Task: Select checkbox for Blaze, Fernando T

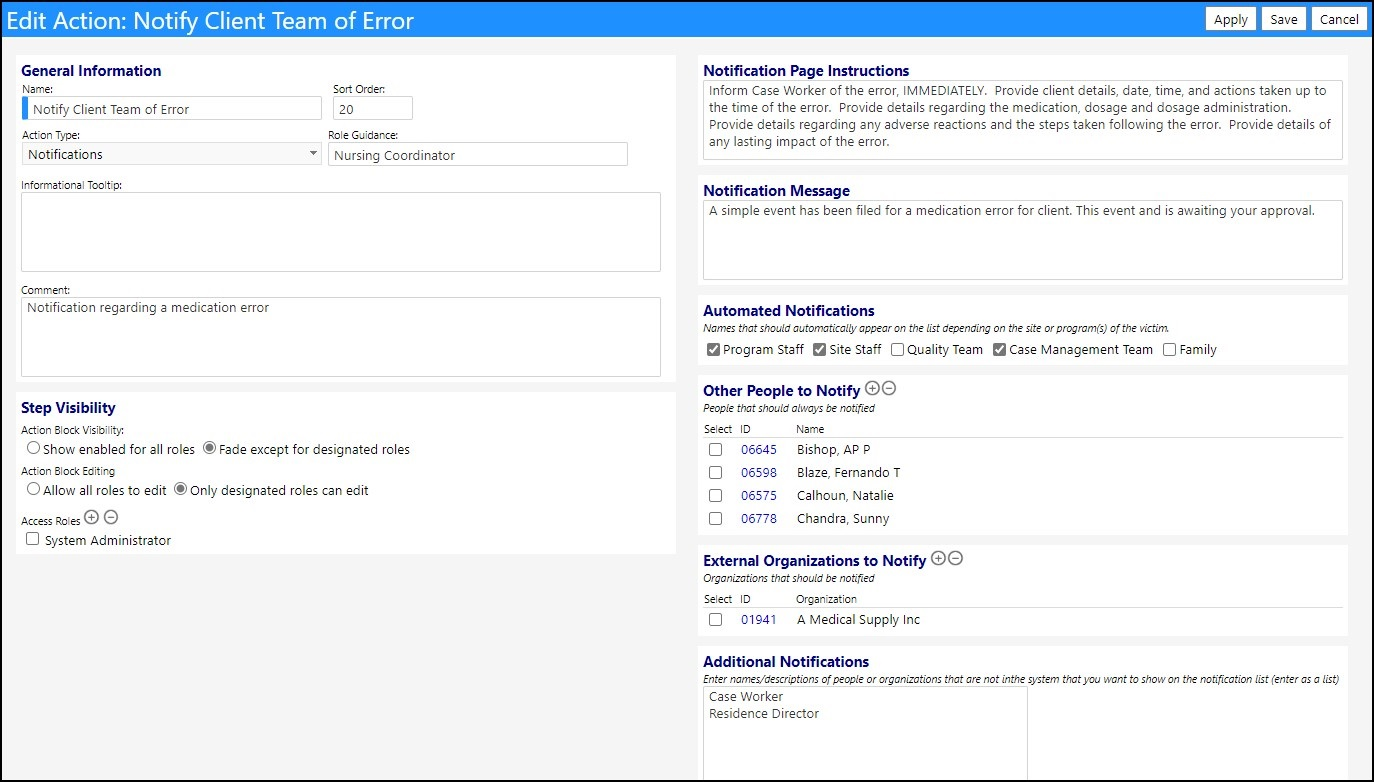Action: [x=715, y=473]
